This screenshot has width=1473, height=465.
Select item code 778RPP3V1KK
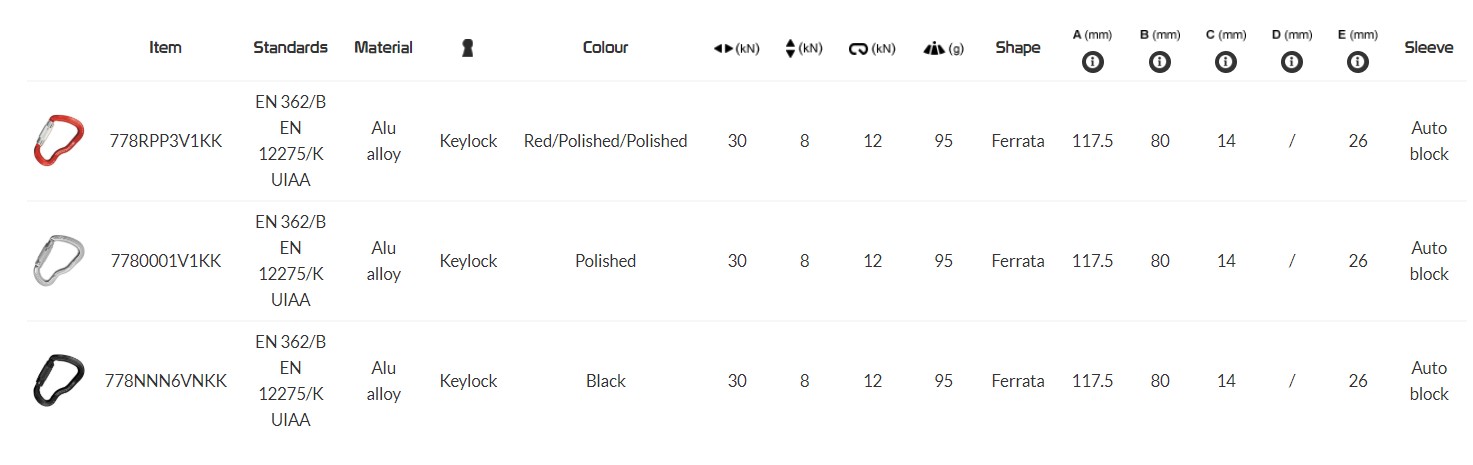point(165,141)
